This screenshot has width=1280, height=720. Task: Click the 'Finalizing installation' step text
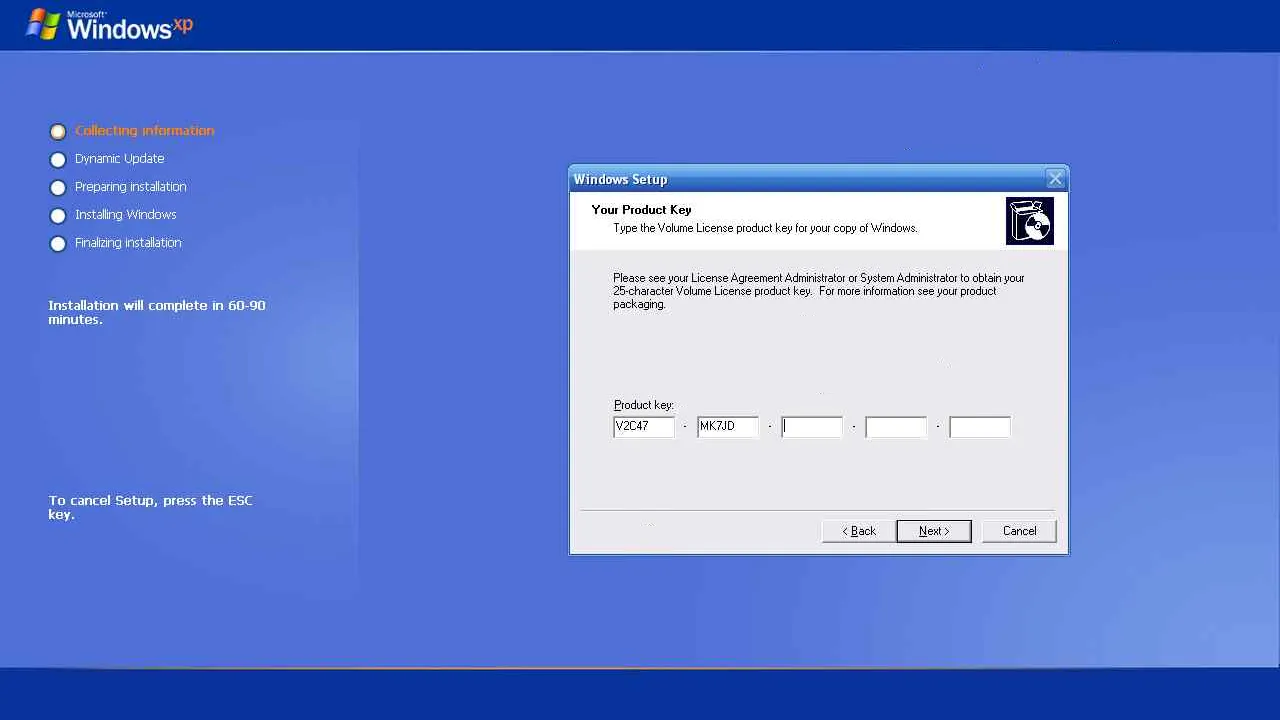[128, 243]
